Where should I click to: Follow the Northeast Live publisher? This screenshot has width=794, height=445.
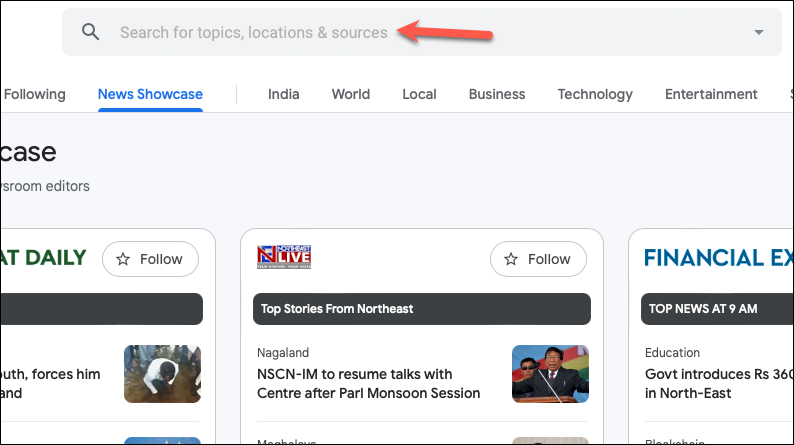point(538,259)
